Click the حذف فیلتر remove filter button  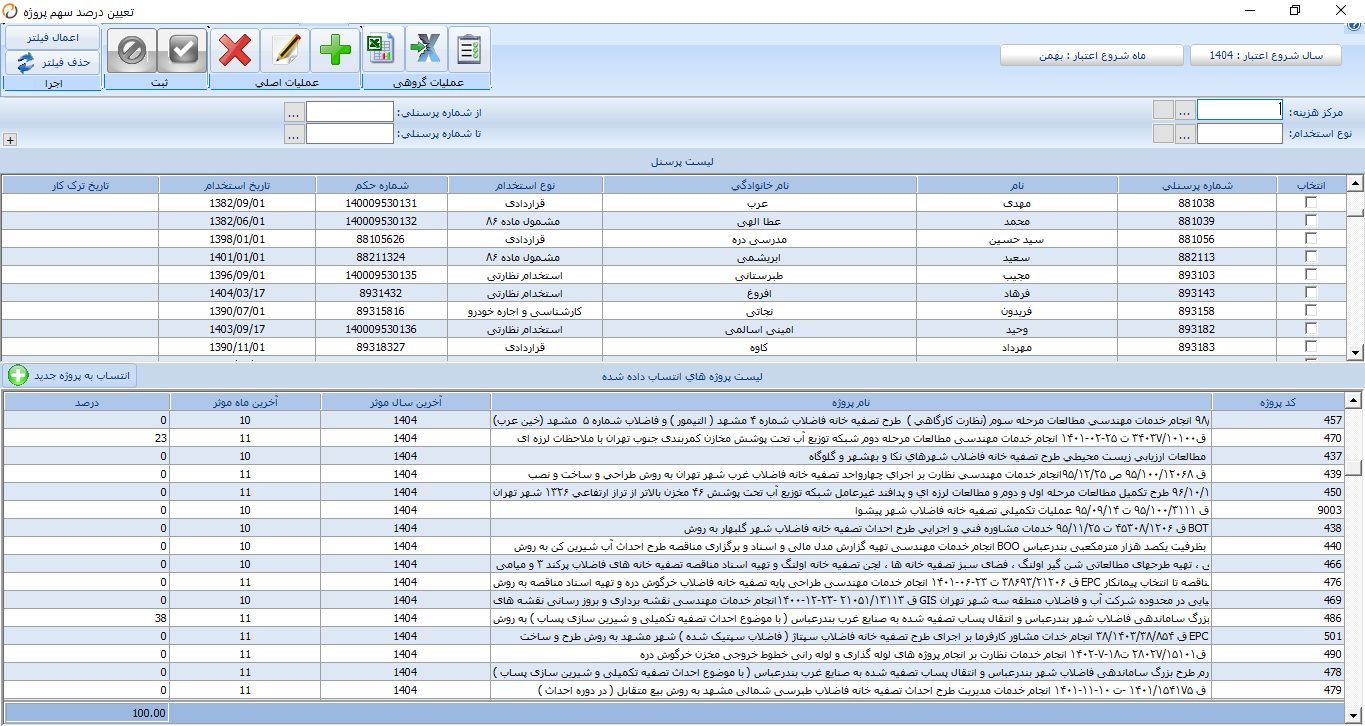click(x=53, y=62)
